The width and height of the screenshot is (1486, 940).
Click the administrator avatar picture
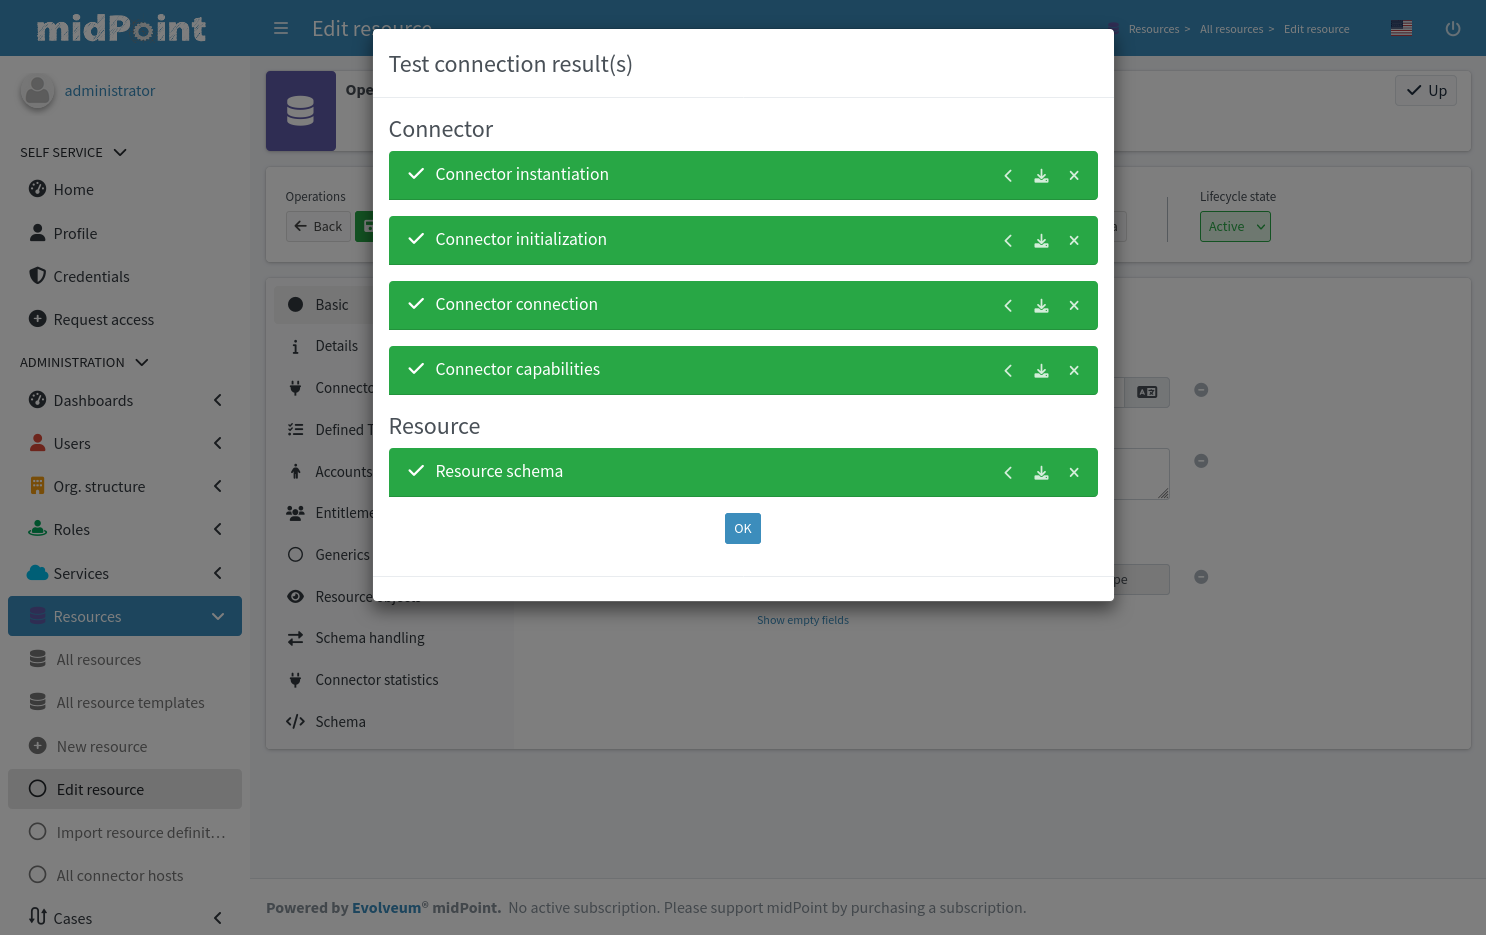tap(37, 91)
